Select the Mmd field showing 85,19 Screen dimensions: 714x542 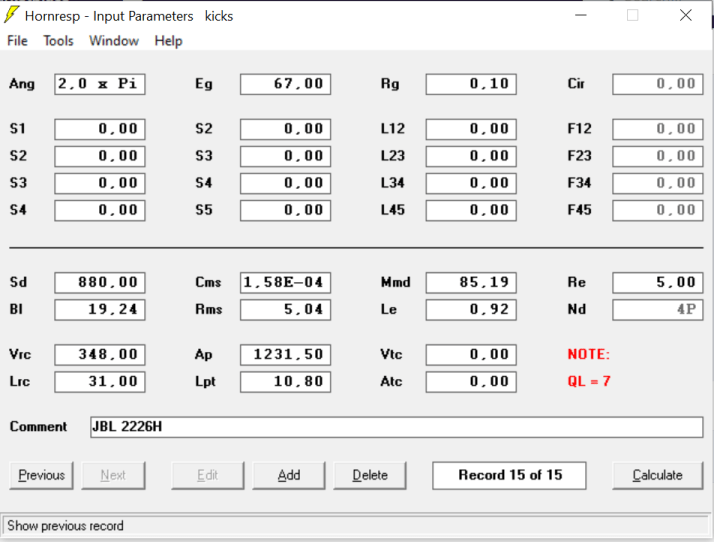pyautogui.click(x=471, y=283)
